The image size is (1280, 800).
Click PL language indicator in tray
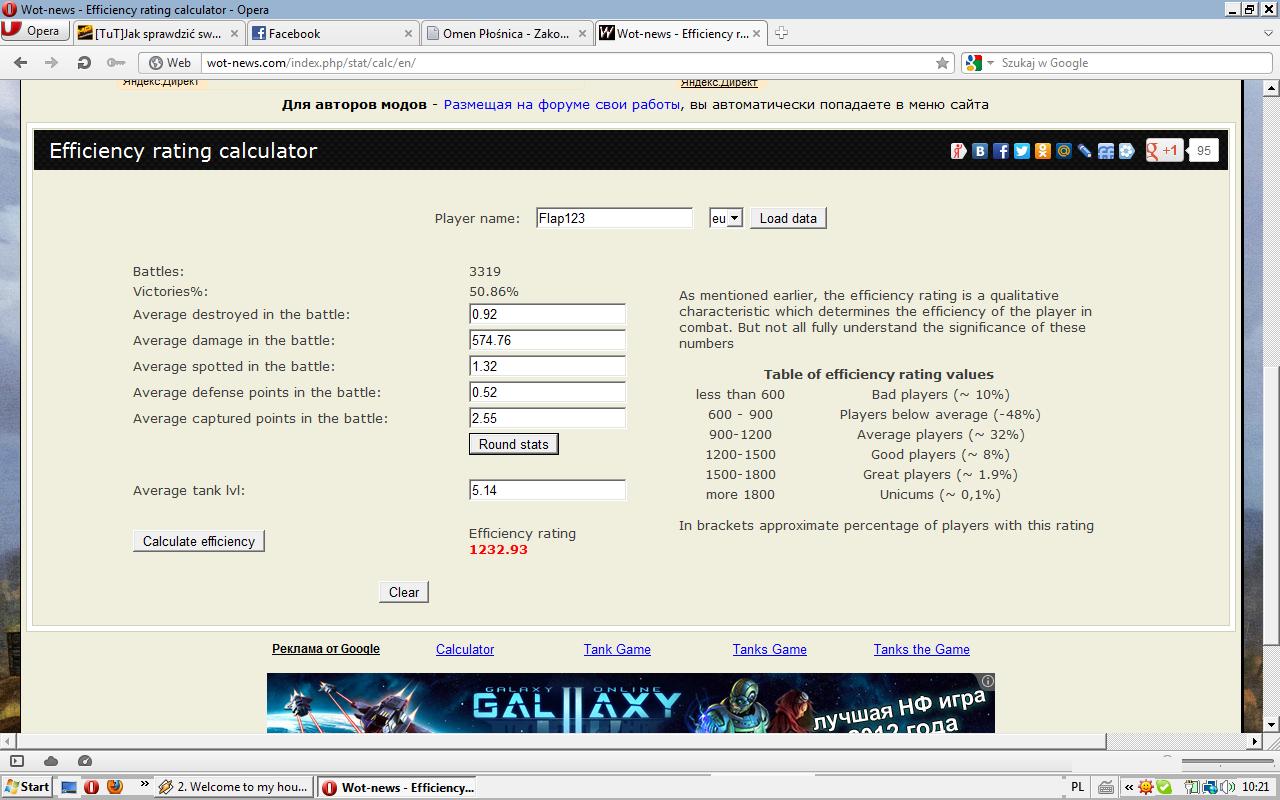point(1077,787)
